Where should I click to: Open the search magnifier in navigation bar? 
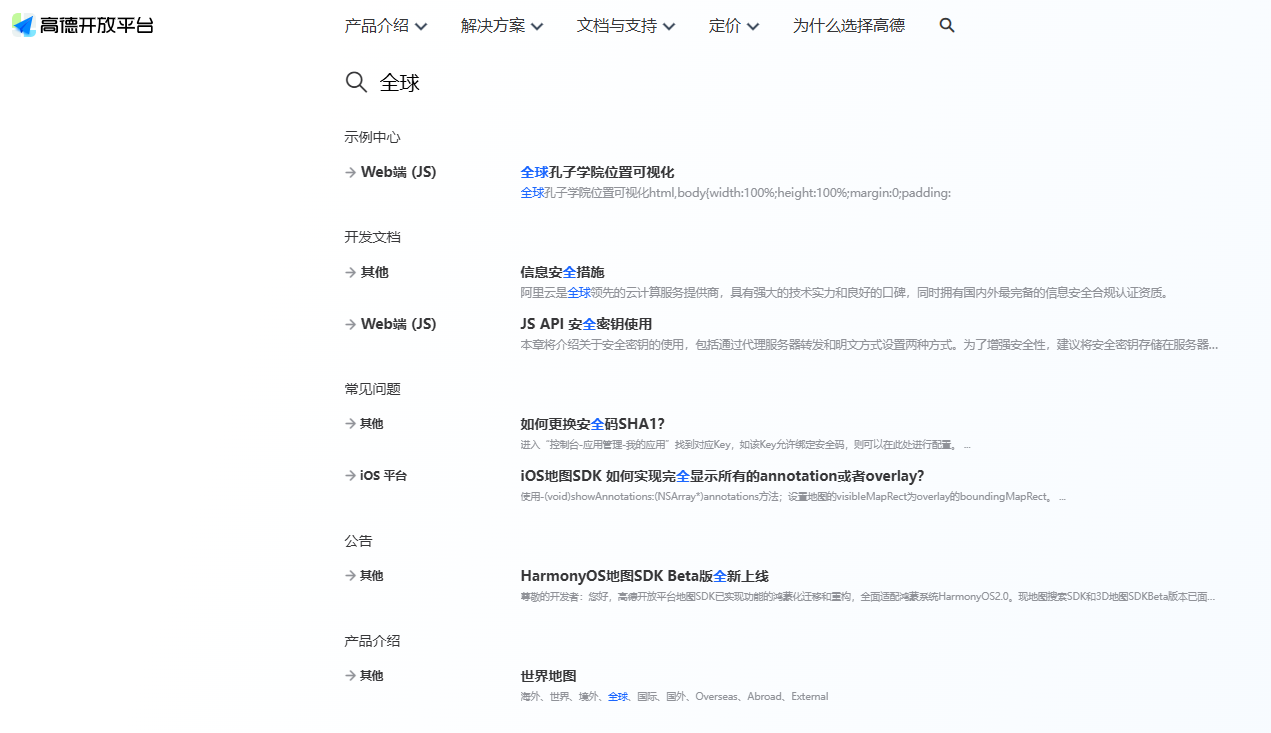[x=947, y=26]
